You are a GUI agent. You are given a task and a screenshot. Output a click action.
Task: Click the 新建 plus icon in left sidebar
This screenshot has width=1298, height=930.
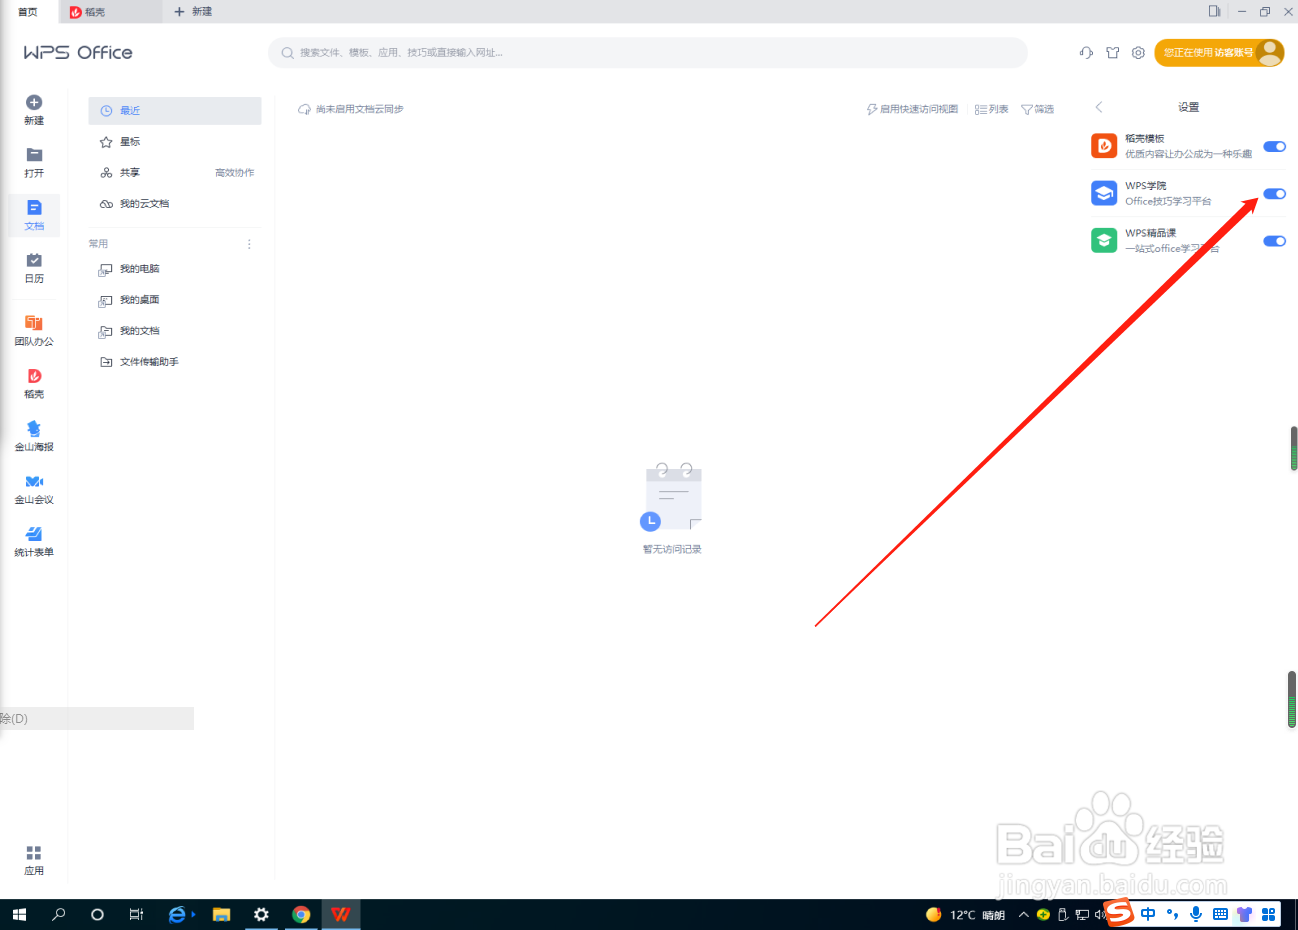(34, 103)
